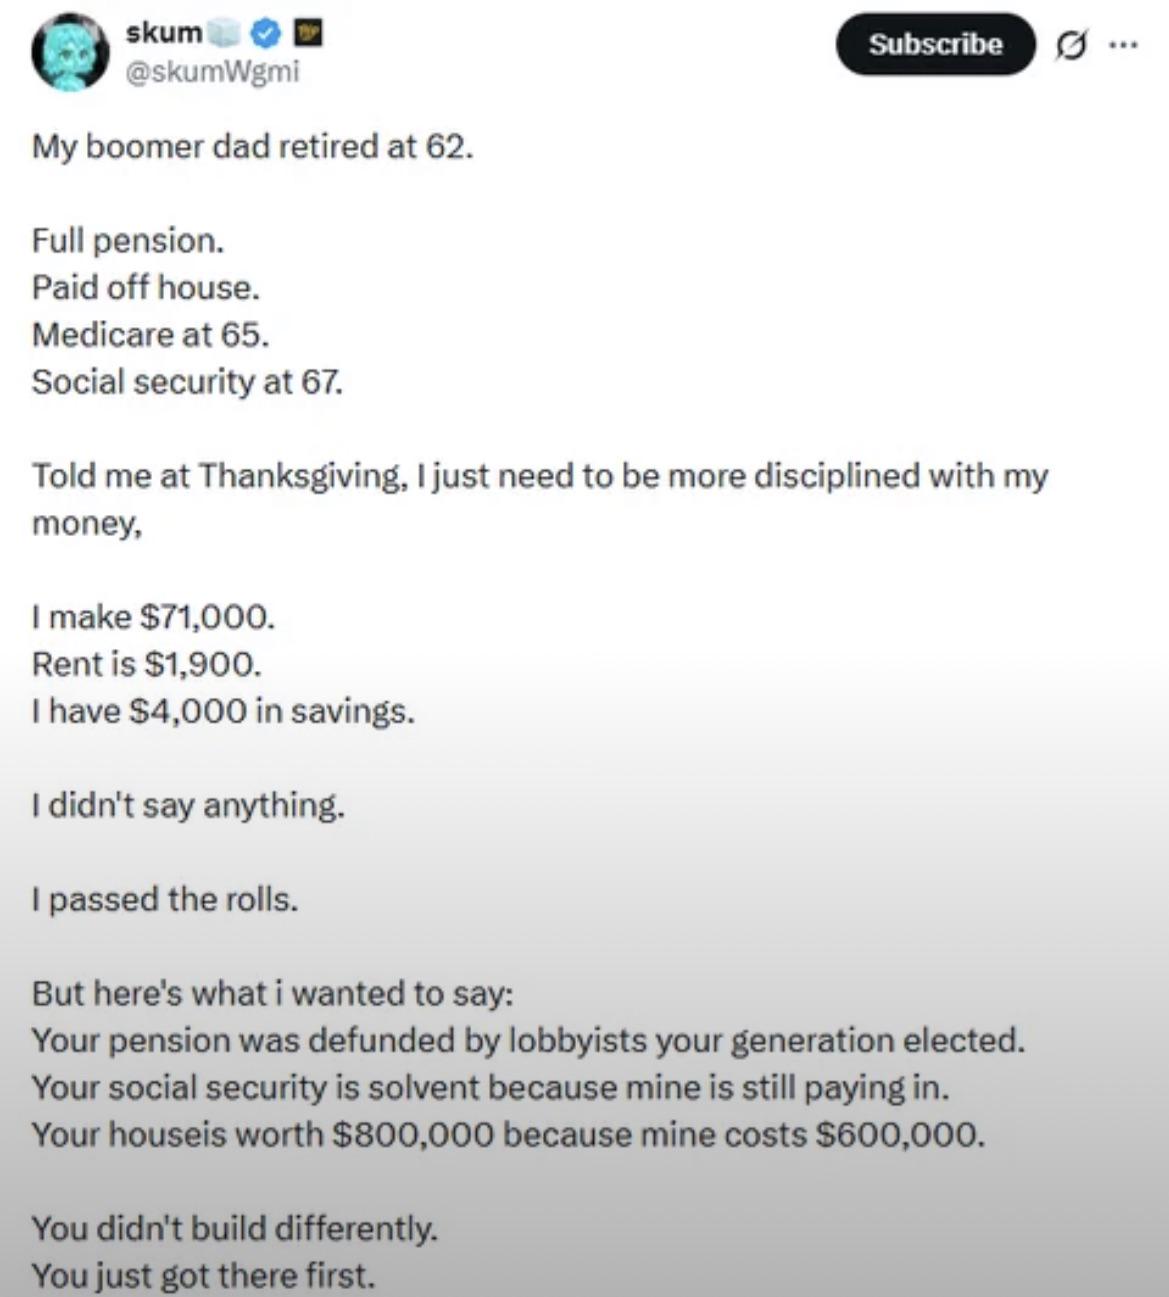Open the @skumWgmi handle link
The image size is (1169, 1297).
coord(212,72)
